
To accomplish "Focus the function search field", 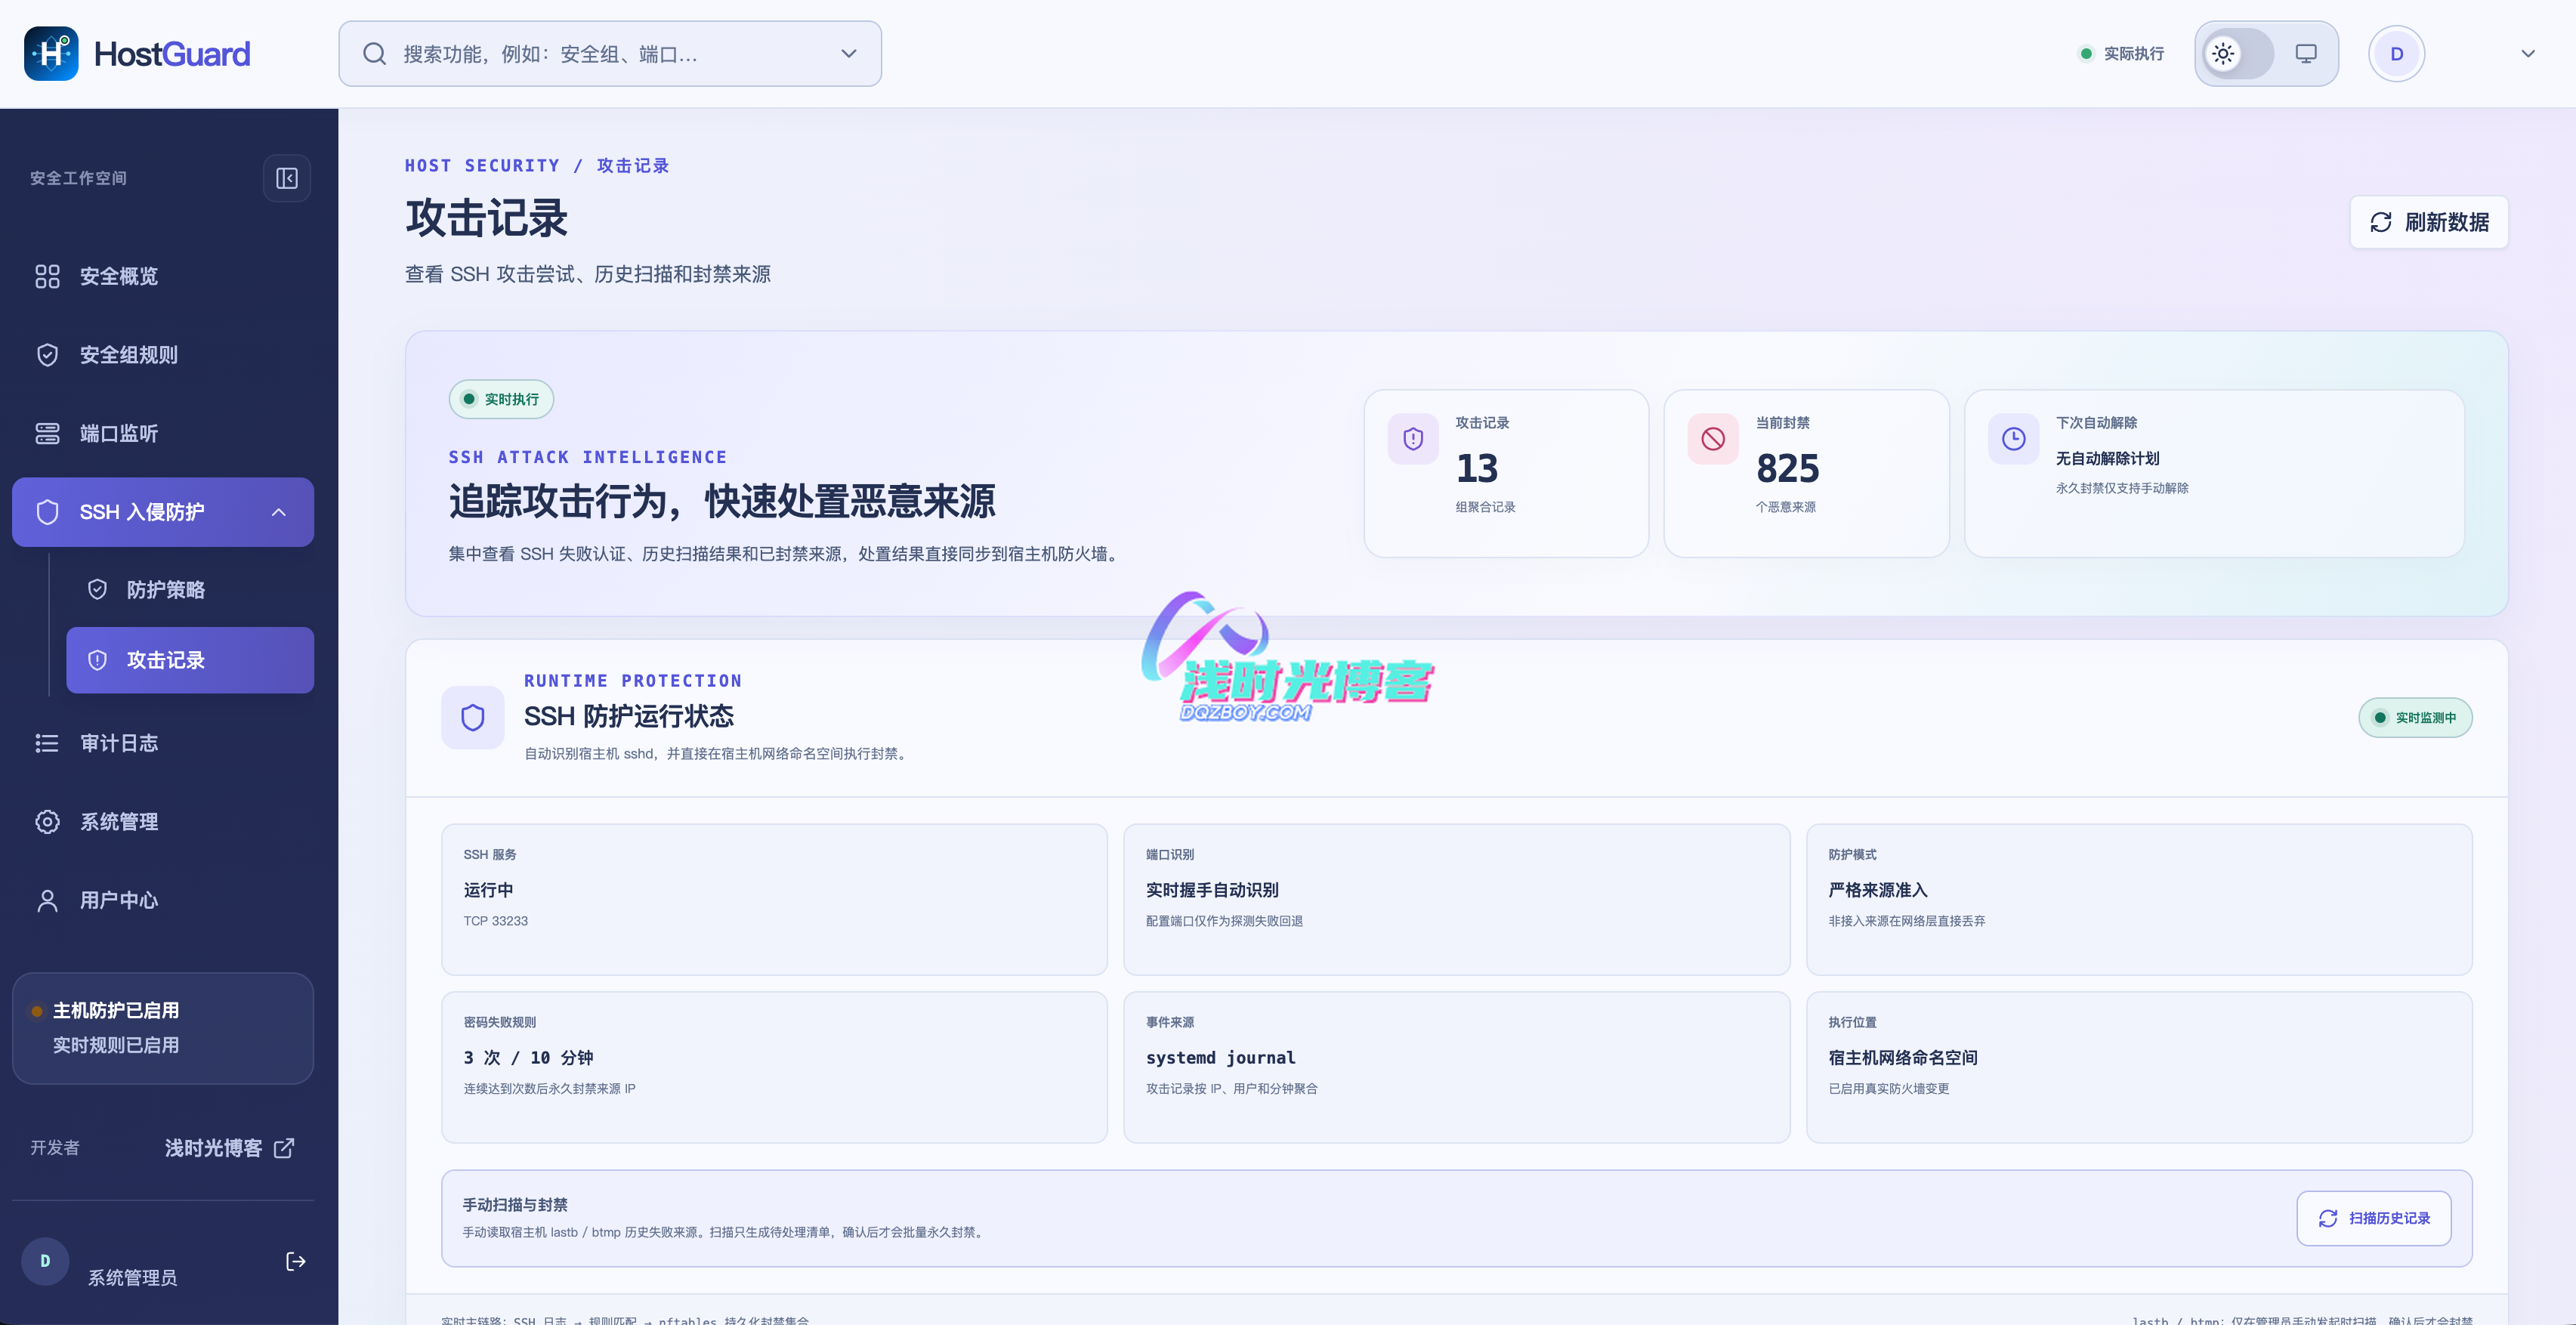I will click(610, 54).
